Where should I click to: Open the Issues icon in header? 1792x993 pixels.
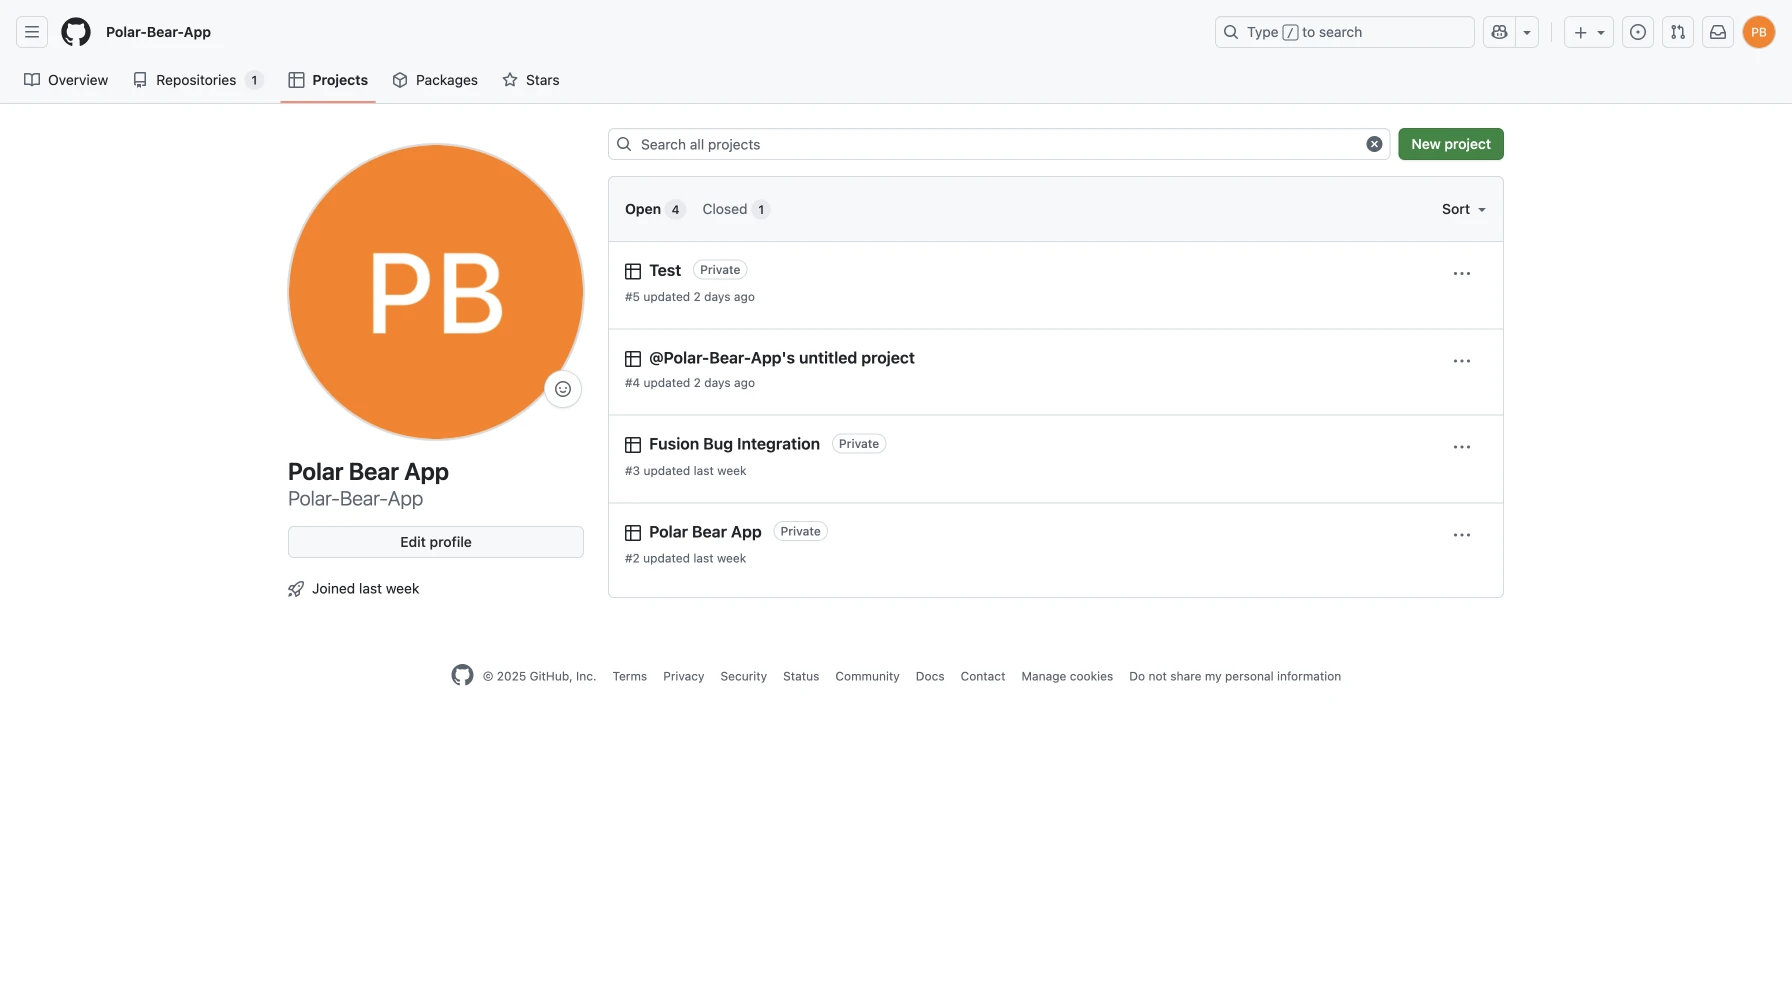click(1638, 32)
